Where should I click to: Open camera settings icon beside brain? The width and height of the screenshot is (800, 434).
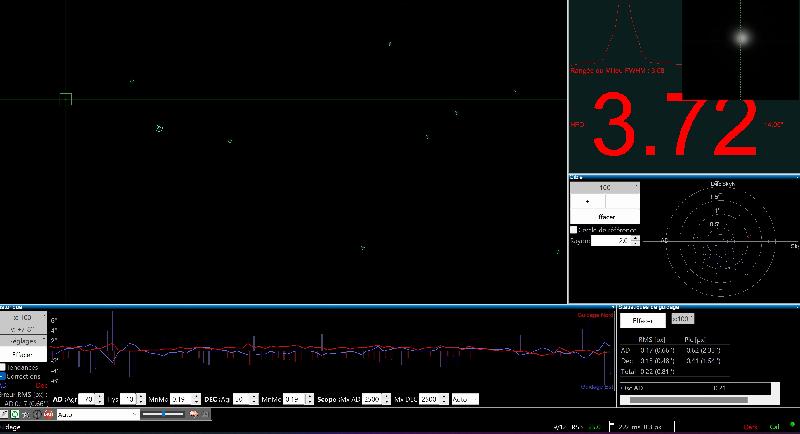point(205,414)
